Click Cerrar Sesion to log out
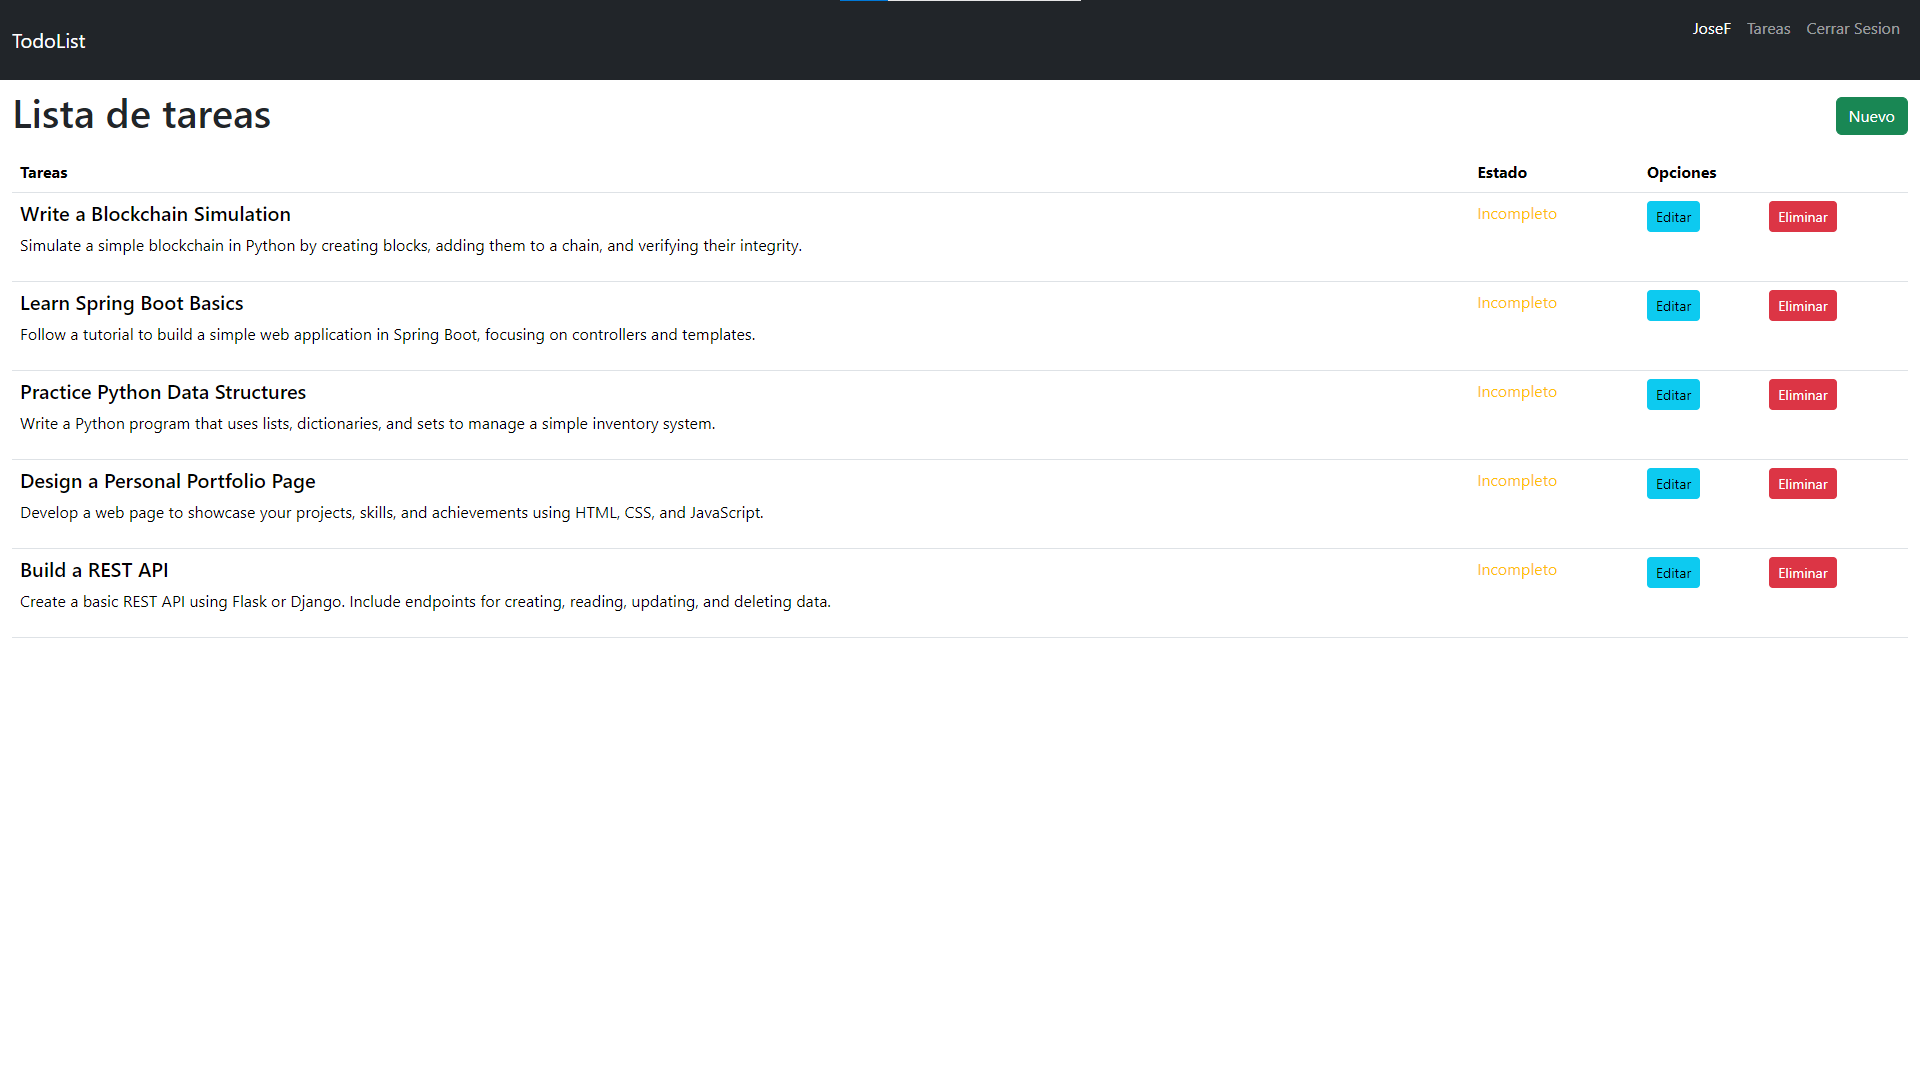 [1852, 28]
